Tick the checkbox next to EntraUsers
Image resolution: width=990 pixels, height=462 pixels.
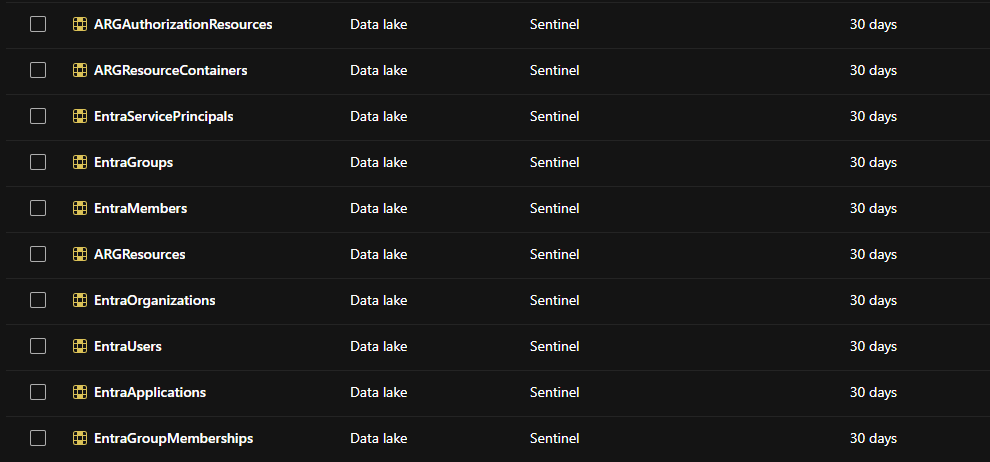tap(38, 346)
